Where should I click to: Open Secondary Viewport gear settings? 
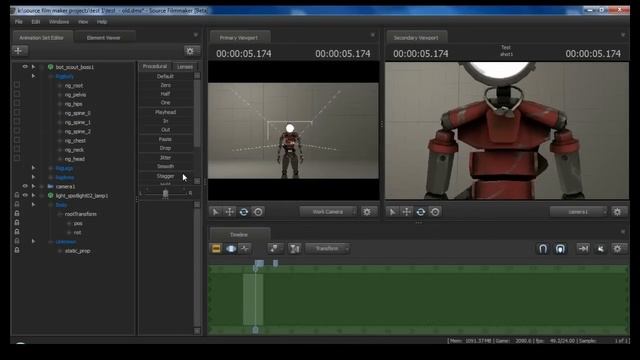coord(618,212)
